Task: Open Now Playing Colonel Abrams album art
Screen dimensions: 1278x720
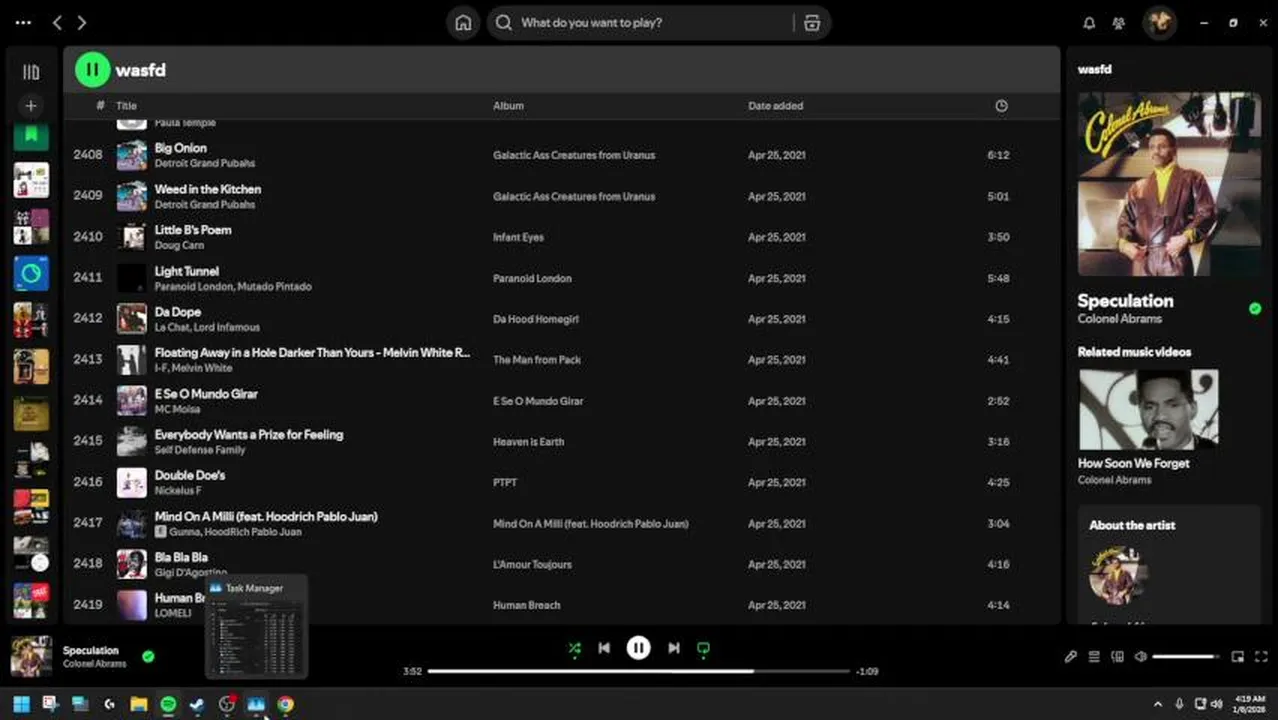Action: tap(1169, 184)
